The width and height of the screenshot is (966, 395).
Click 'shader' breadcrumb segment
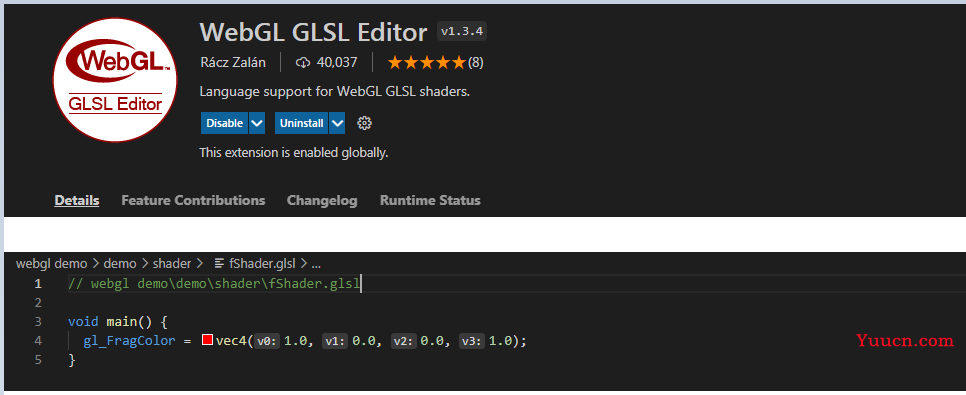tap(172, 264)
